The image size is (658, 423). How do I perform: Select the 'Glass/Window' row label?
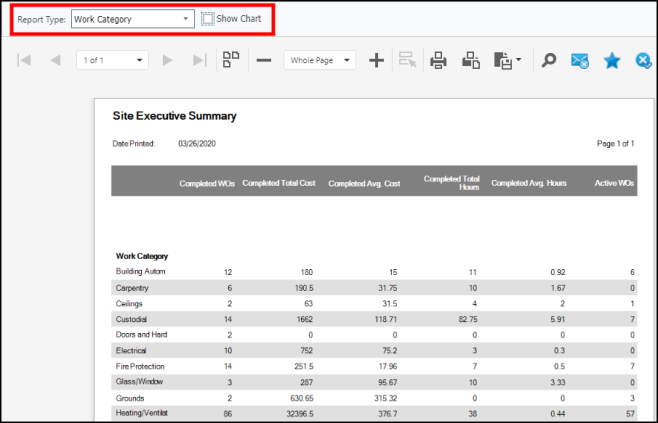pos(139,382)
